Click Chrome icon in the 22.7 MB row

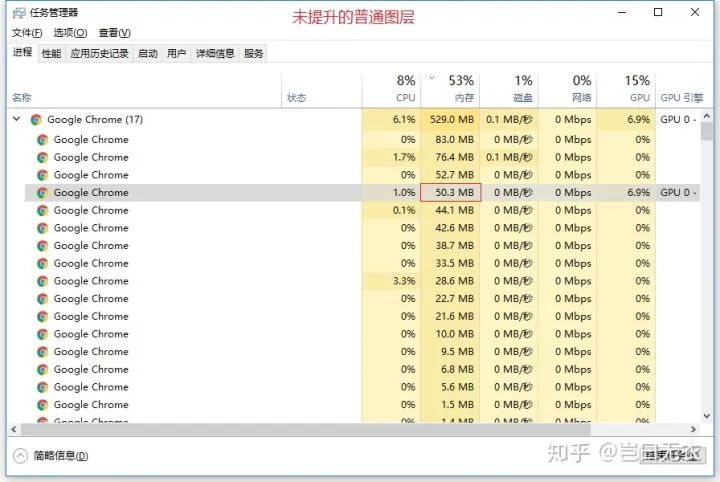43,299
